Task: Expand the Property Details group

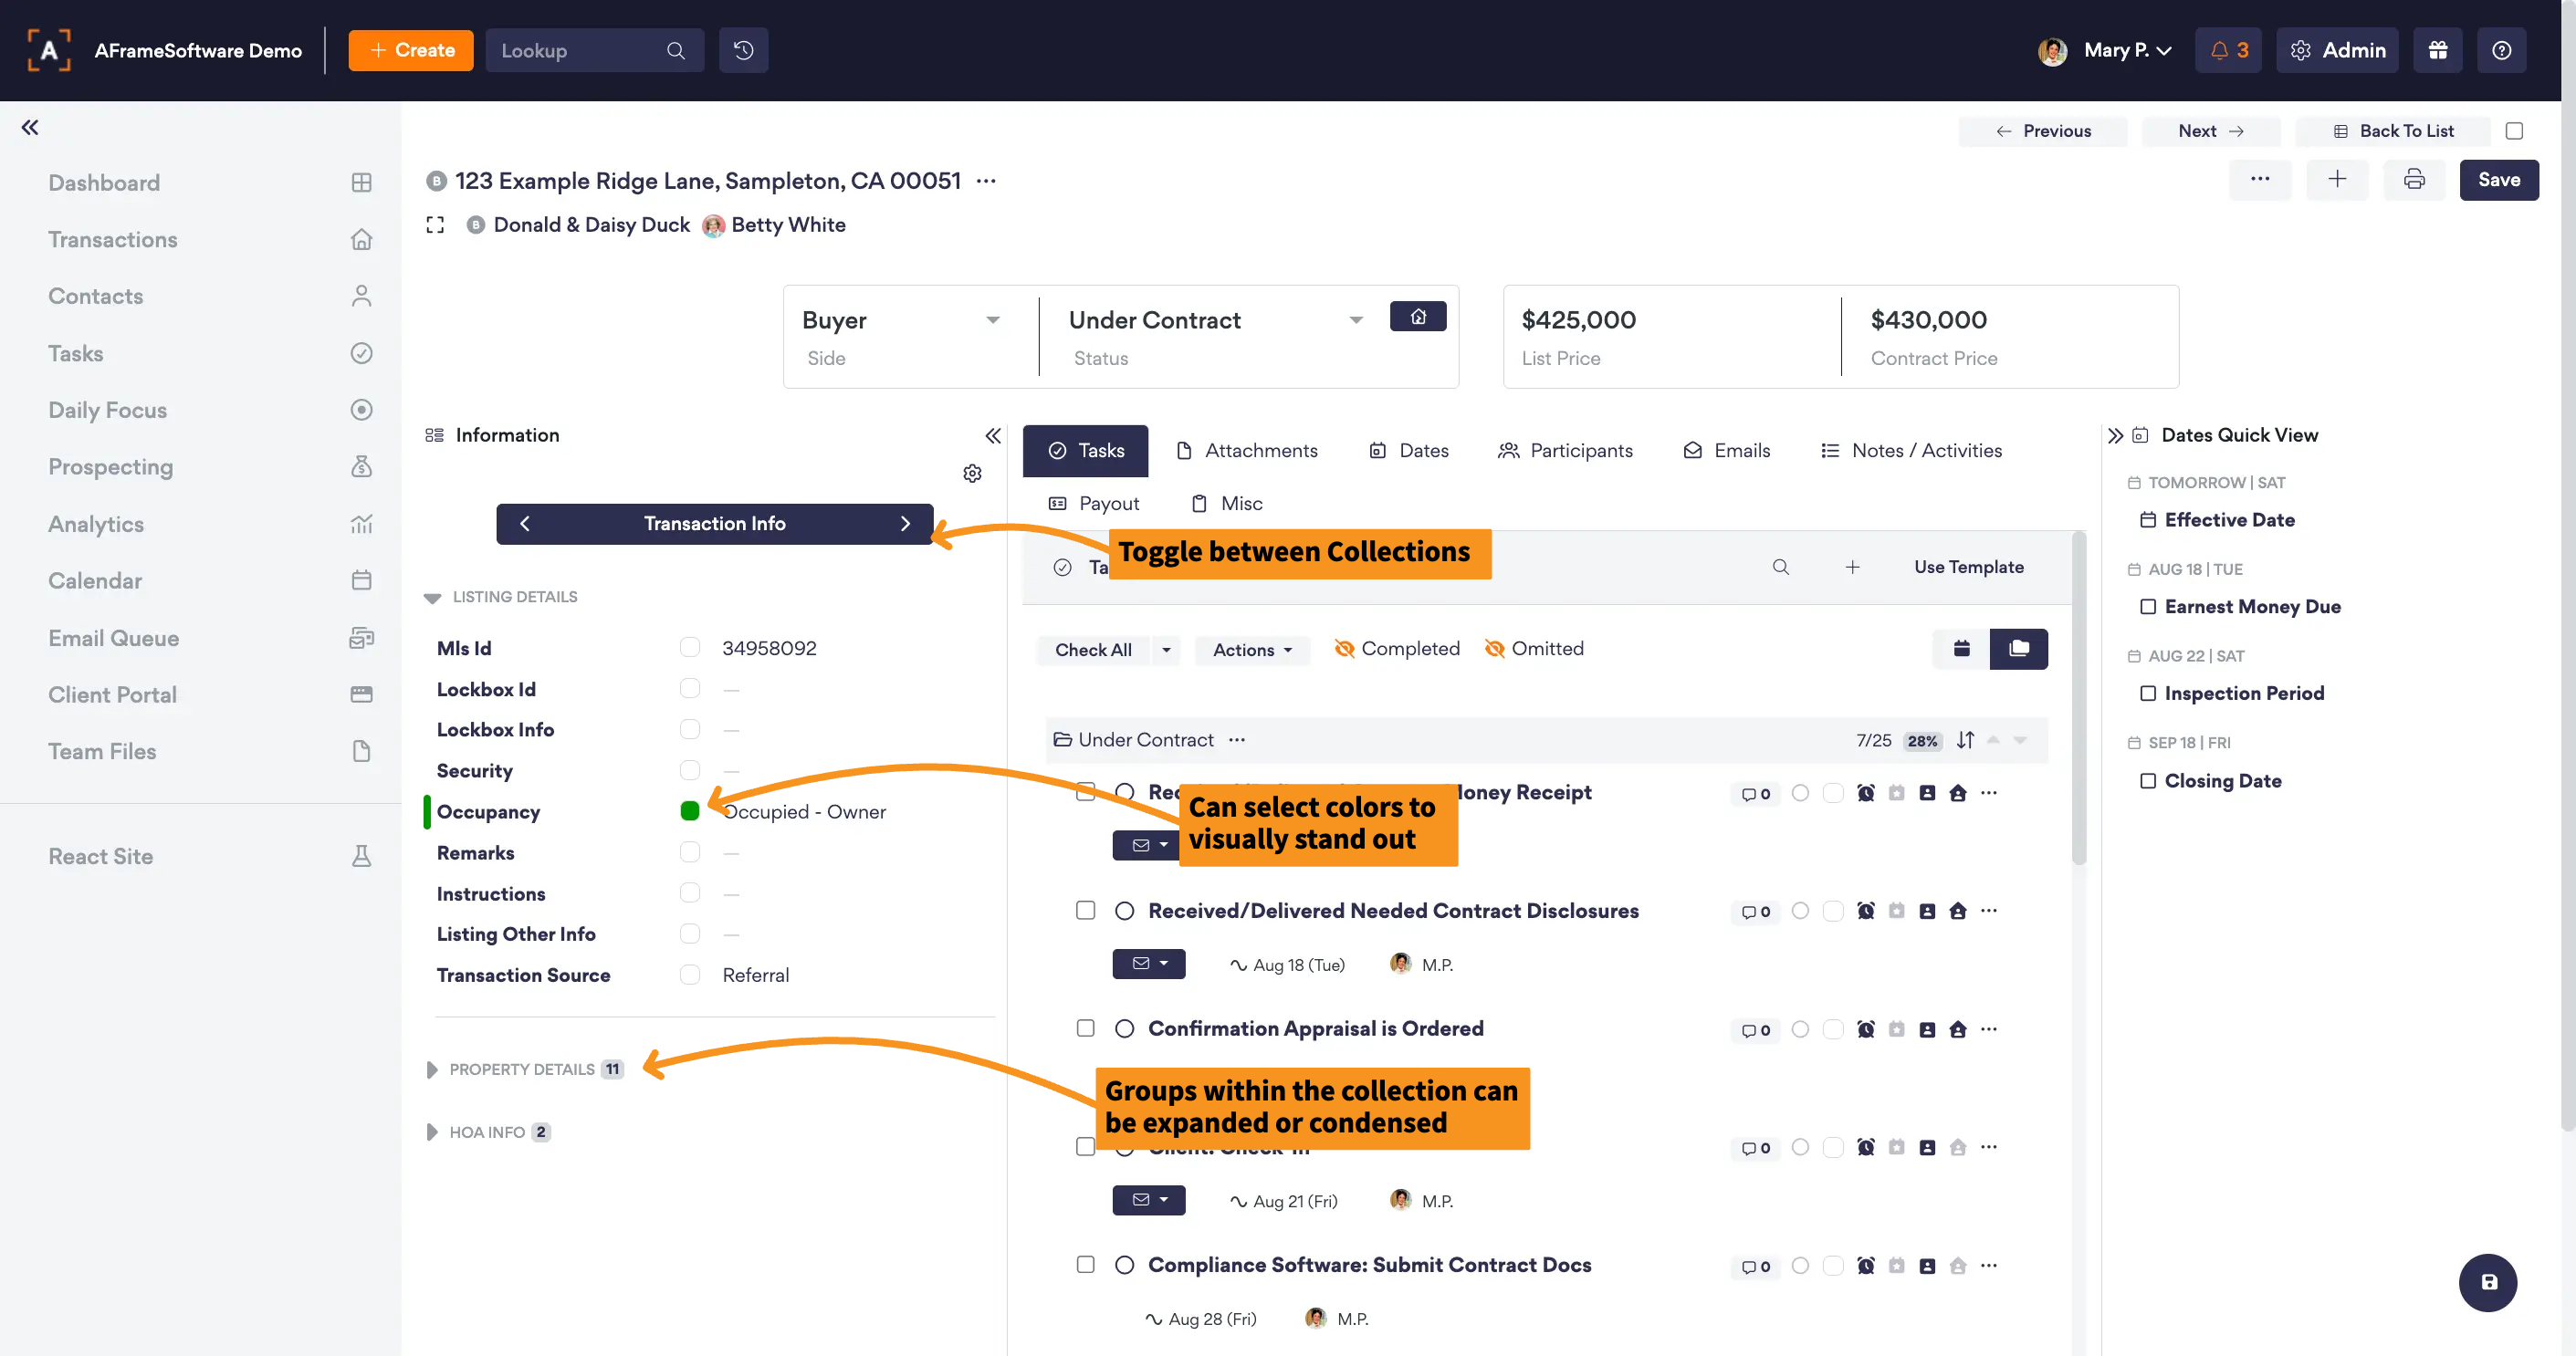Action: click(x=432, y=1069)
